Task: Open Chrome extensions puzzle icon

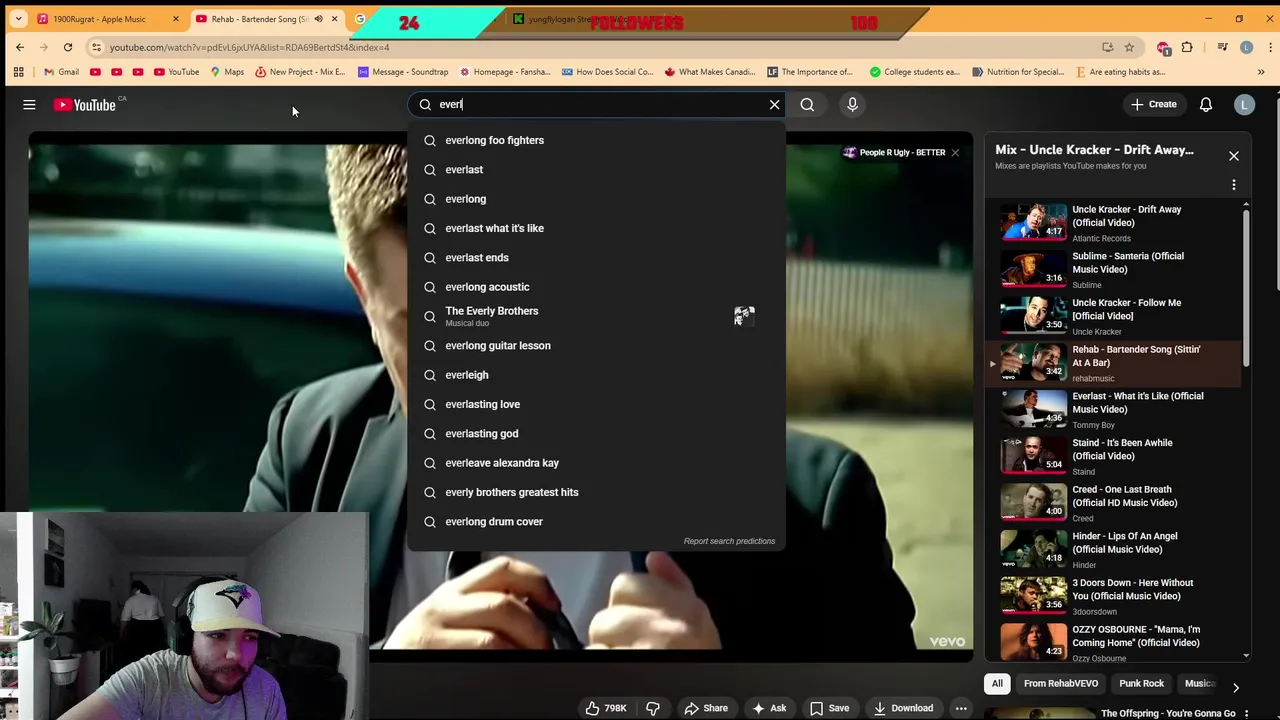Action: [x=1187, y=47]
